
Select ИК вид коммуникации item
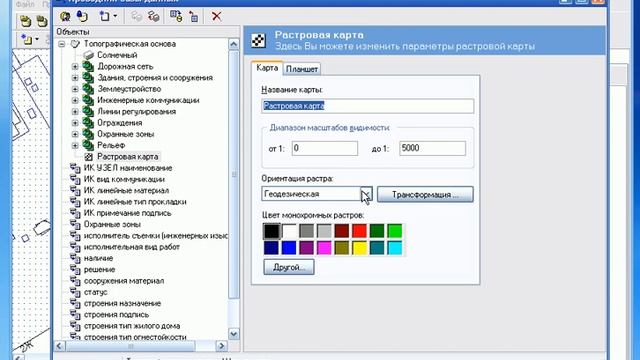click(124, 179)
